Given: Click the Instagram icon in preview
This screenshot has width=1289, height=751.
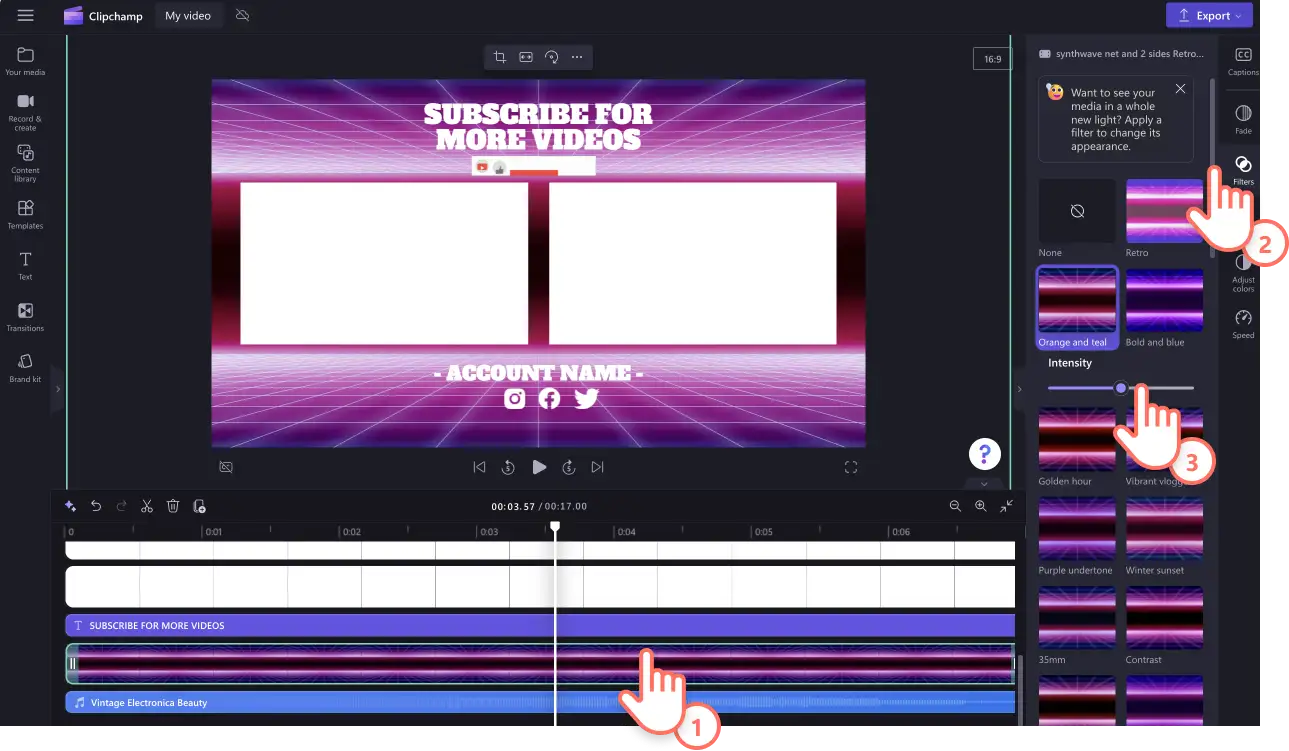Looking at the screenshot, I should [x=514, y=398].
